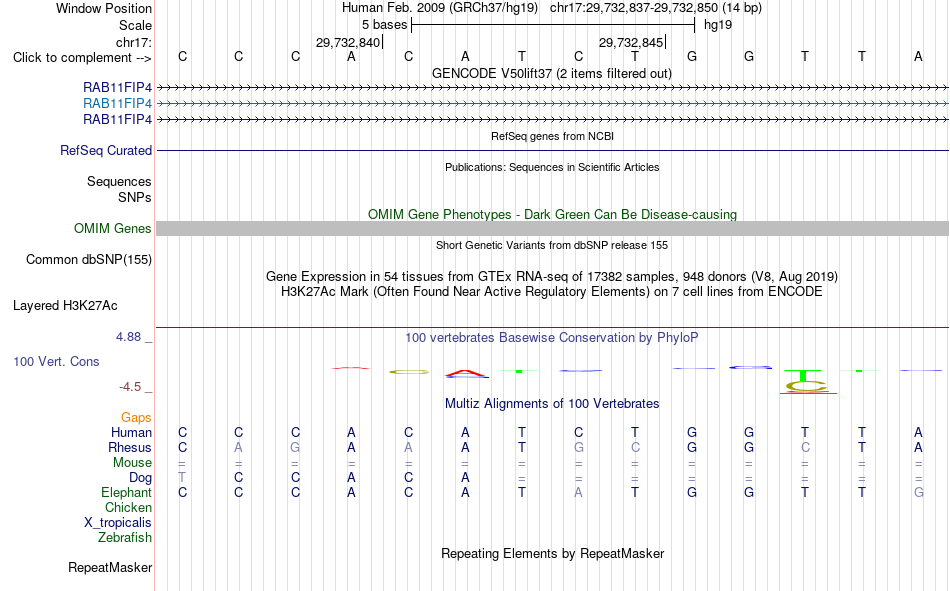Click the 'Human Feb. 2009 (GRCh37/hg19)' assembly text

440,8
